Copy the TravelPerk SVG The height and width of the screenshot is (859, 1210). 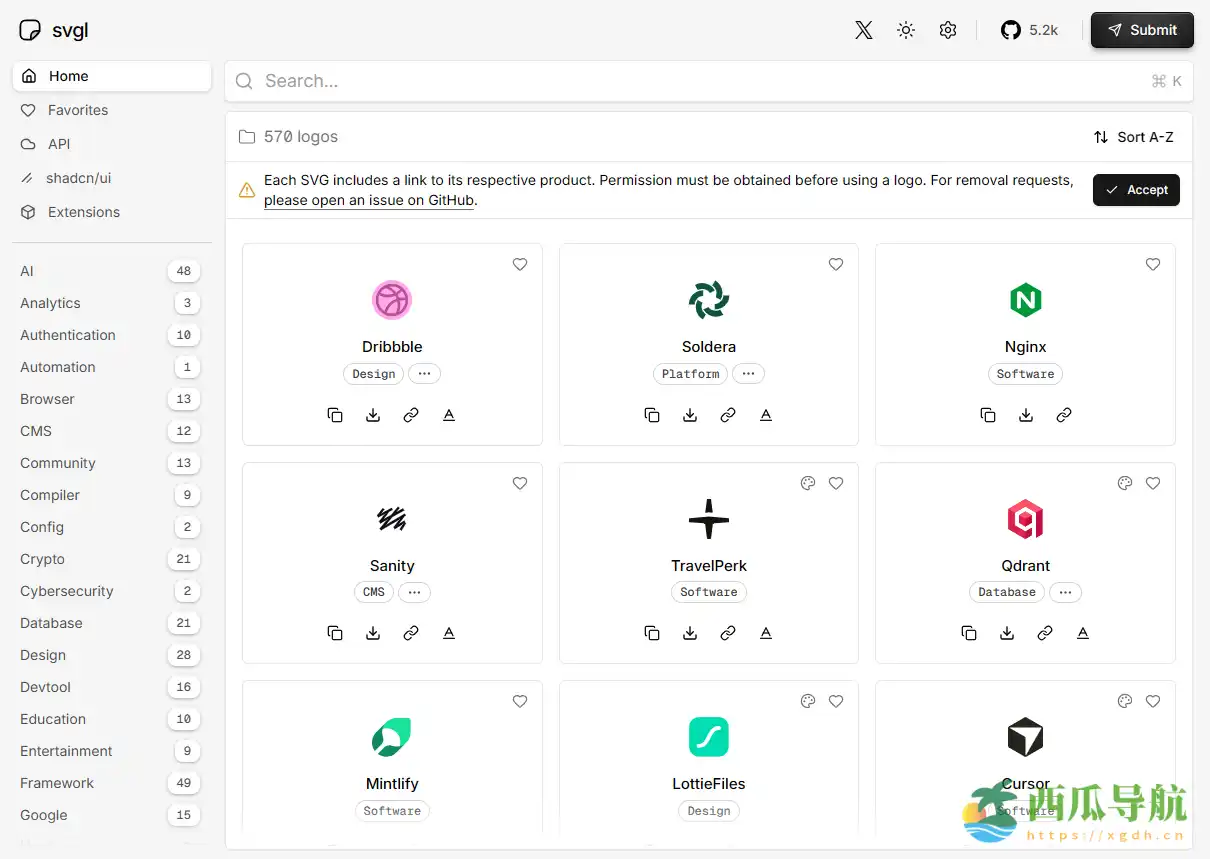point(652,633)
